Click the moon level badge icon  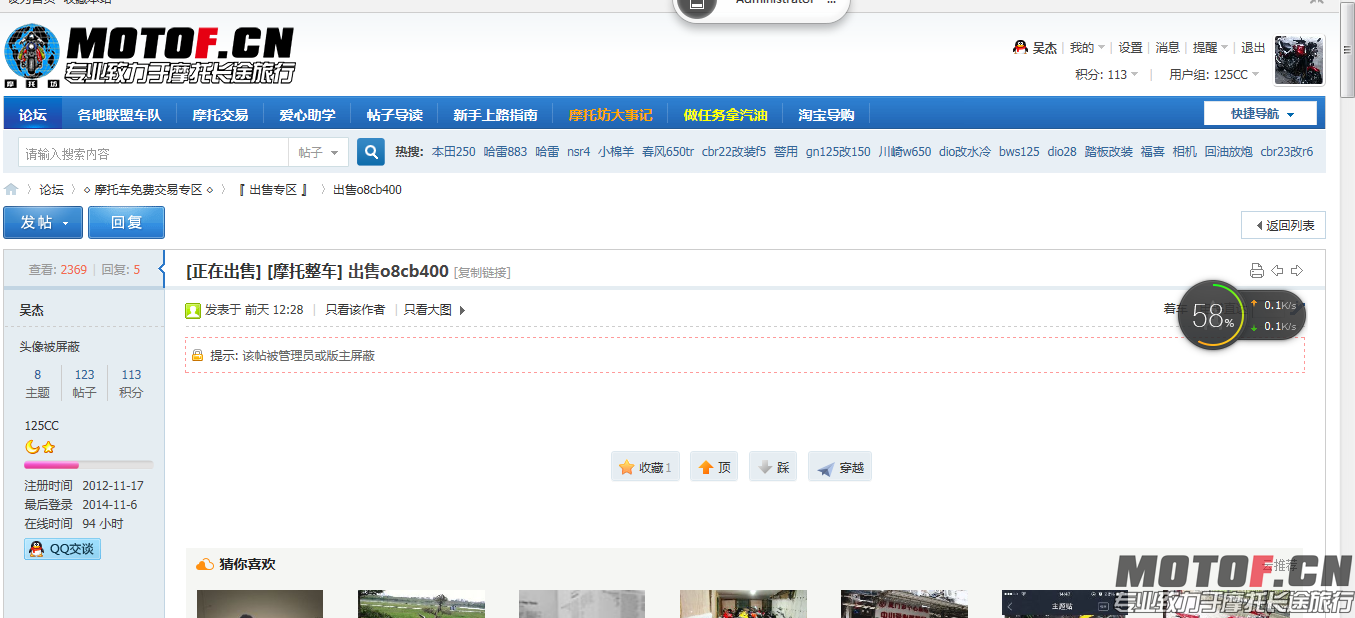(x=32, y=447)
